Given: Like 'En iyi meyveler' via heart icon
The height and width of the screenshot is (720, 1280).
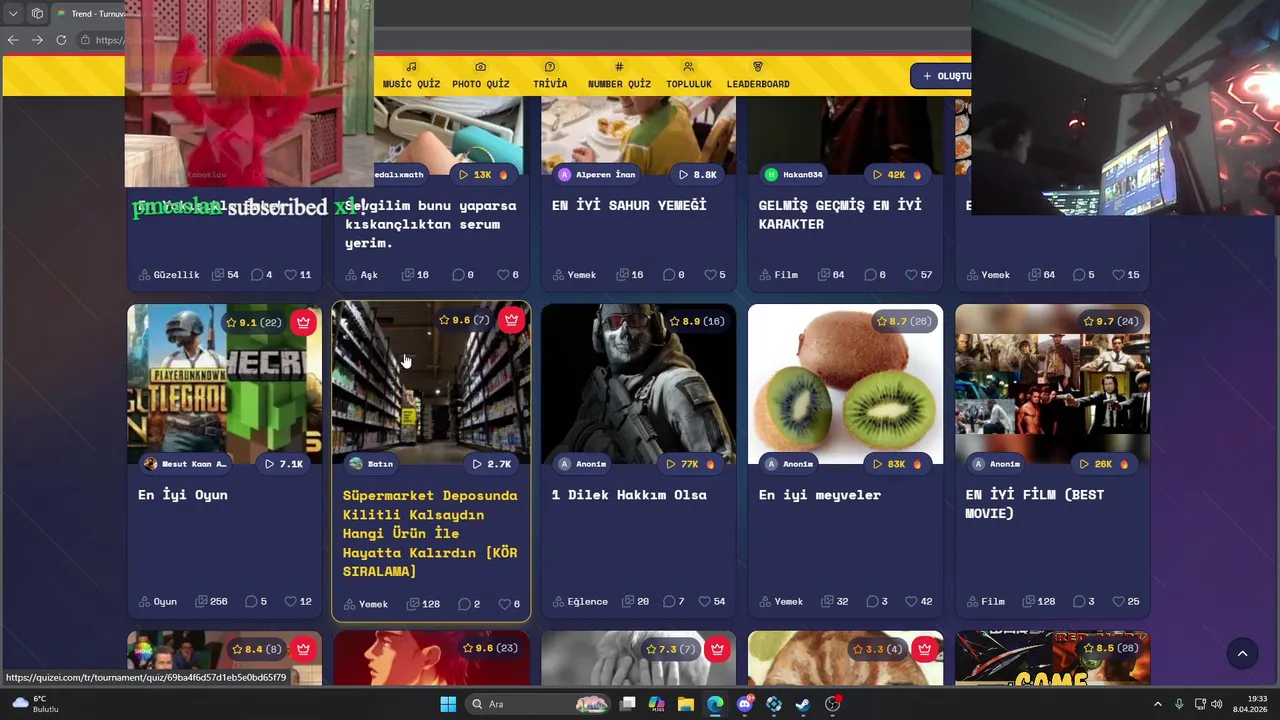Looking at the screenshot, I should [x=912, y=601].
